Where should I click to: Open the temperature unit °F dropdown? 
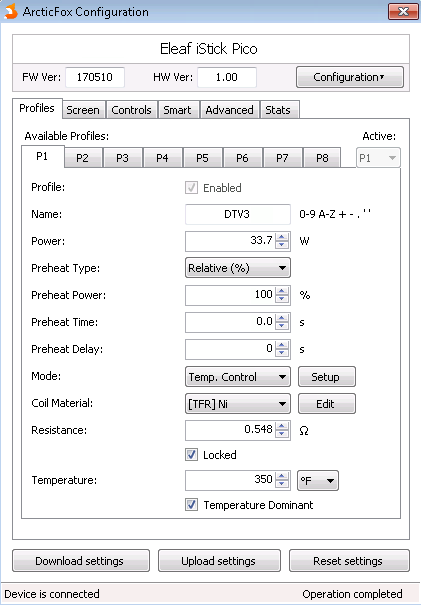tap(318, 480)
